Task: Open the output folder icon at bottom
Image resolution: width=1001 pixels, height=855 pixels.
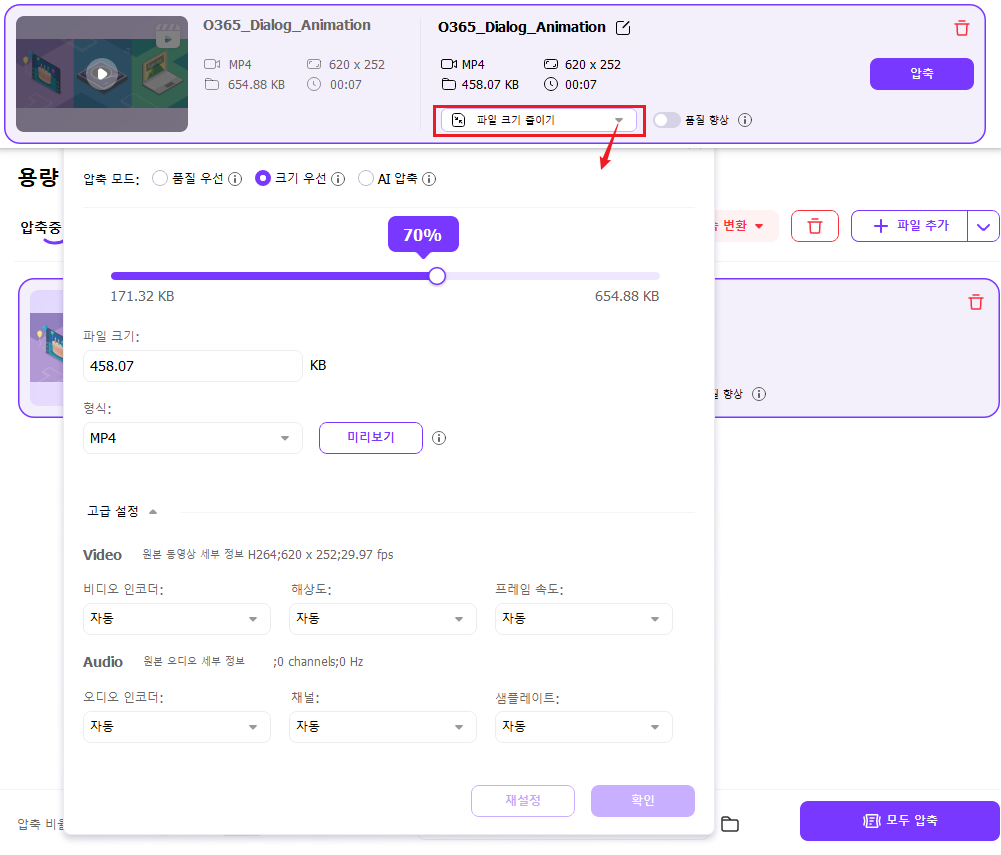Action: [729, 823]
